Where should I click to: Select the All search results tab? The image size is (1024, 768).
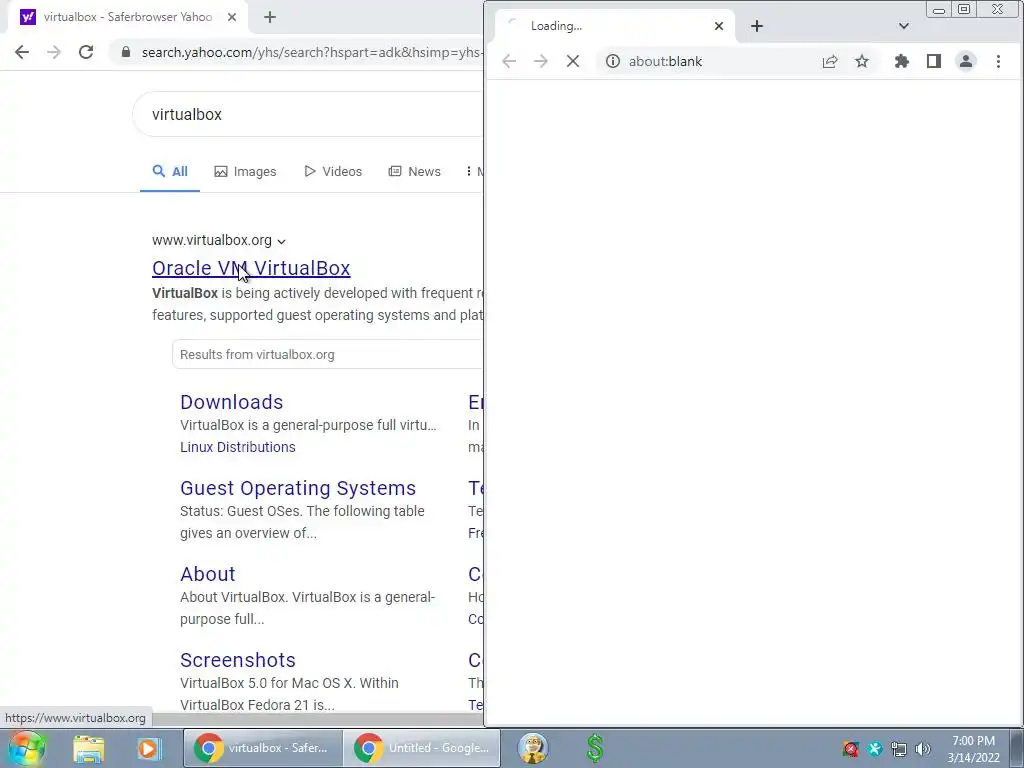pos(170,171)
